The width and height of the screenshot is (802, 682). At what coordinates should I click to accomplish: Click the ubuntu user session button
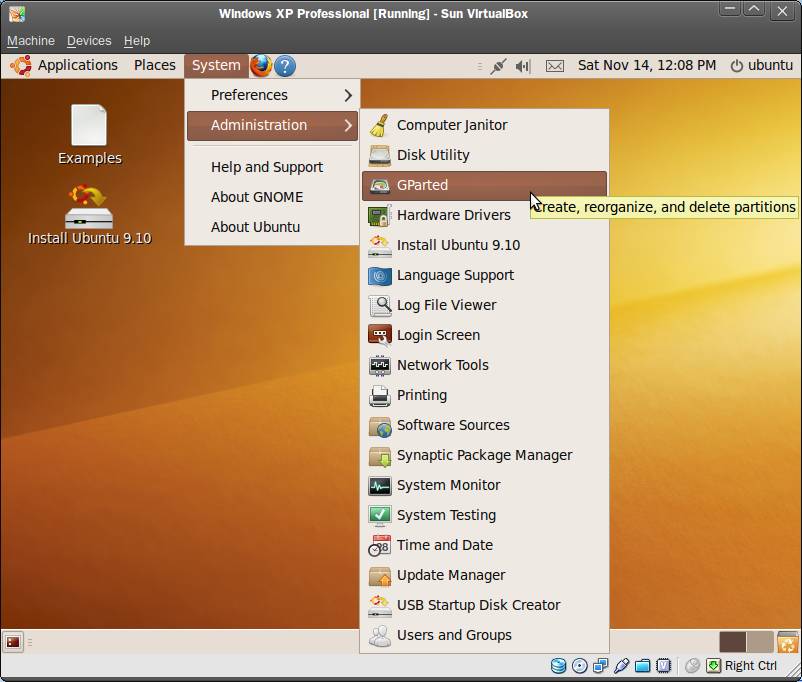762,65
